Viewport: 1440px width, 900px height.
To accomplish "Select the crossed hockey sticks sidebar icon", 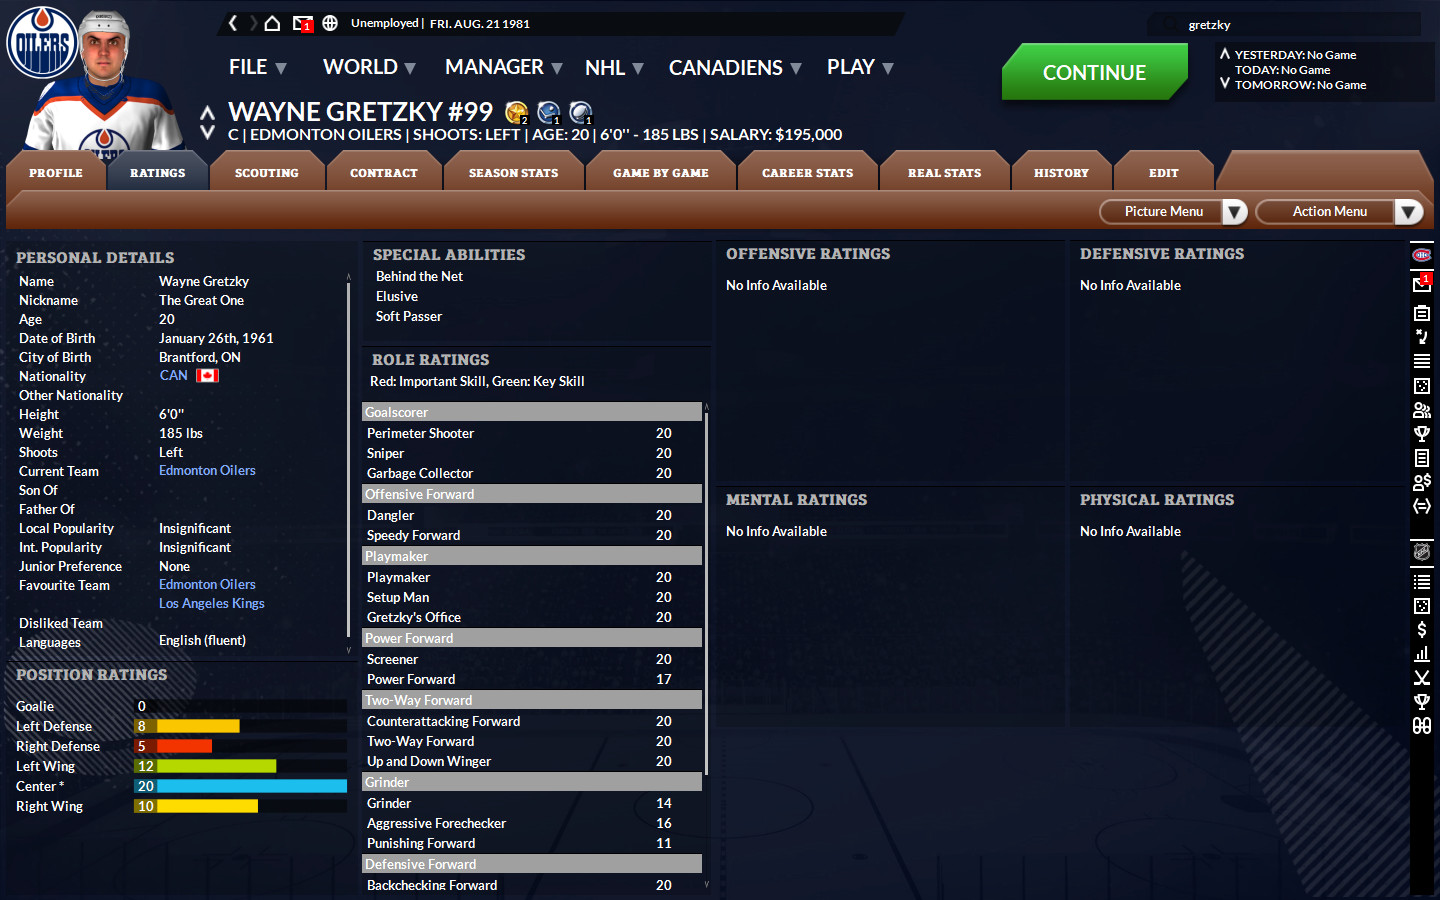I will point(1421,677).
